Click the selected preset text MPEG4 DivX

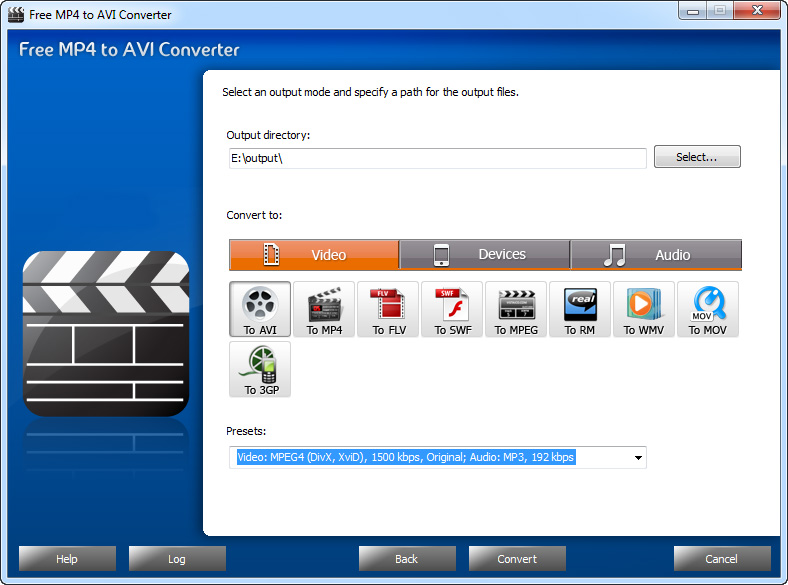406,457
